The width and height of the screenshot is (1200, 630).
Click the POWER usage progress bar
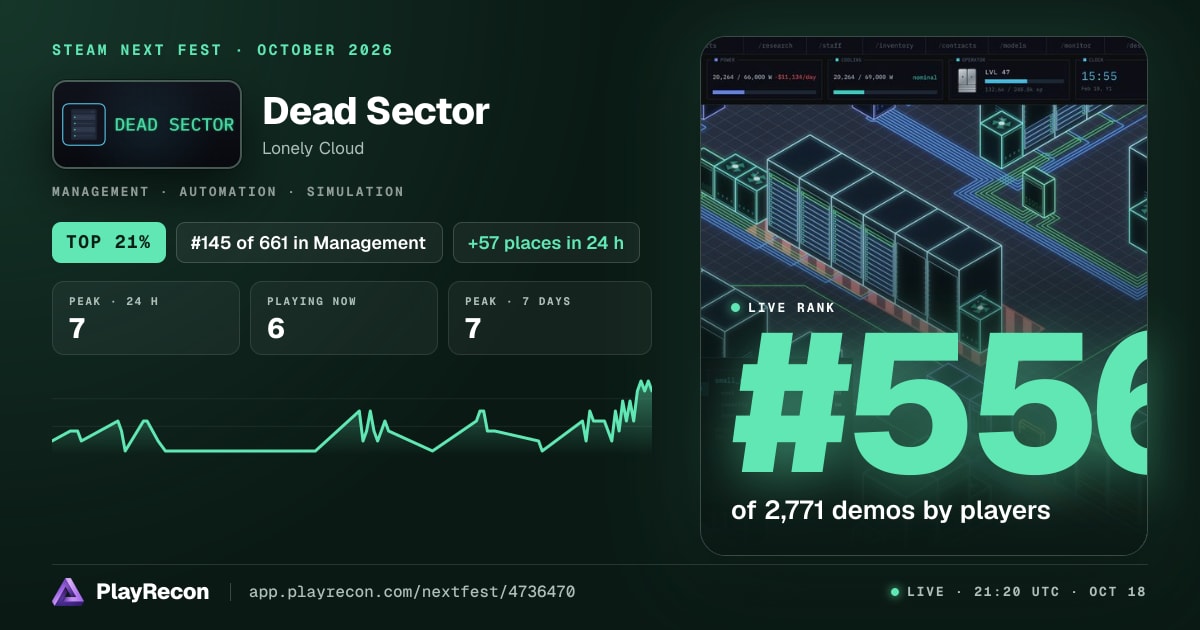[764, 92]
